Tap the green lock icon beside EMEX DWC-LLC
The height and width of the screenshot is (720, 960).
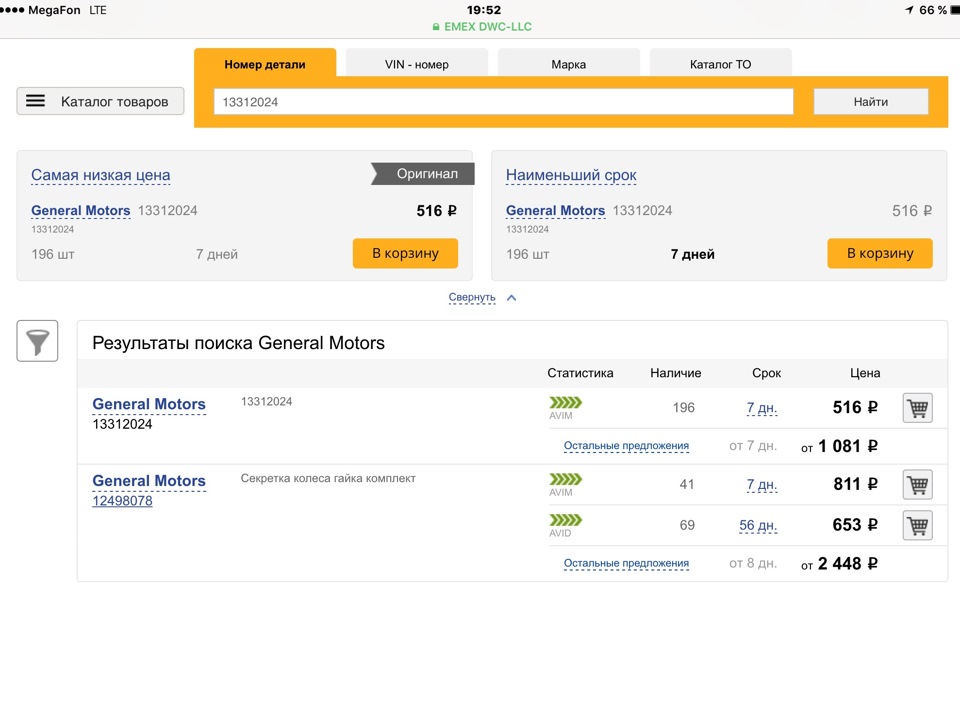[x=436, y=27]
